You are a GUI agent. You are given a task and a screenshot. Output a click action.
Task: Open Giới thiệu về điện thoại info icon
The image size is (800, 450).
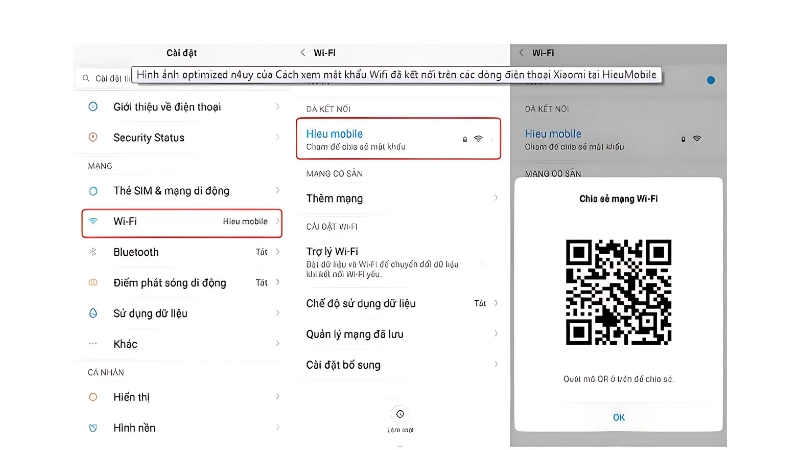click(93, 107)
